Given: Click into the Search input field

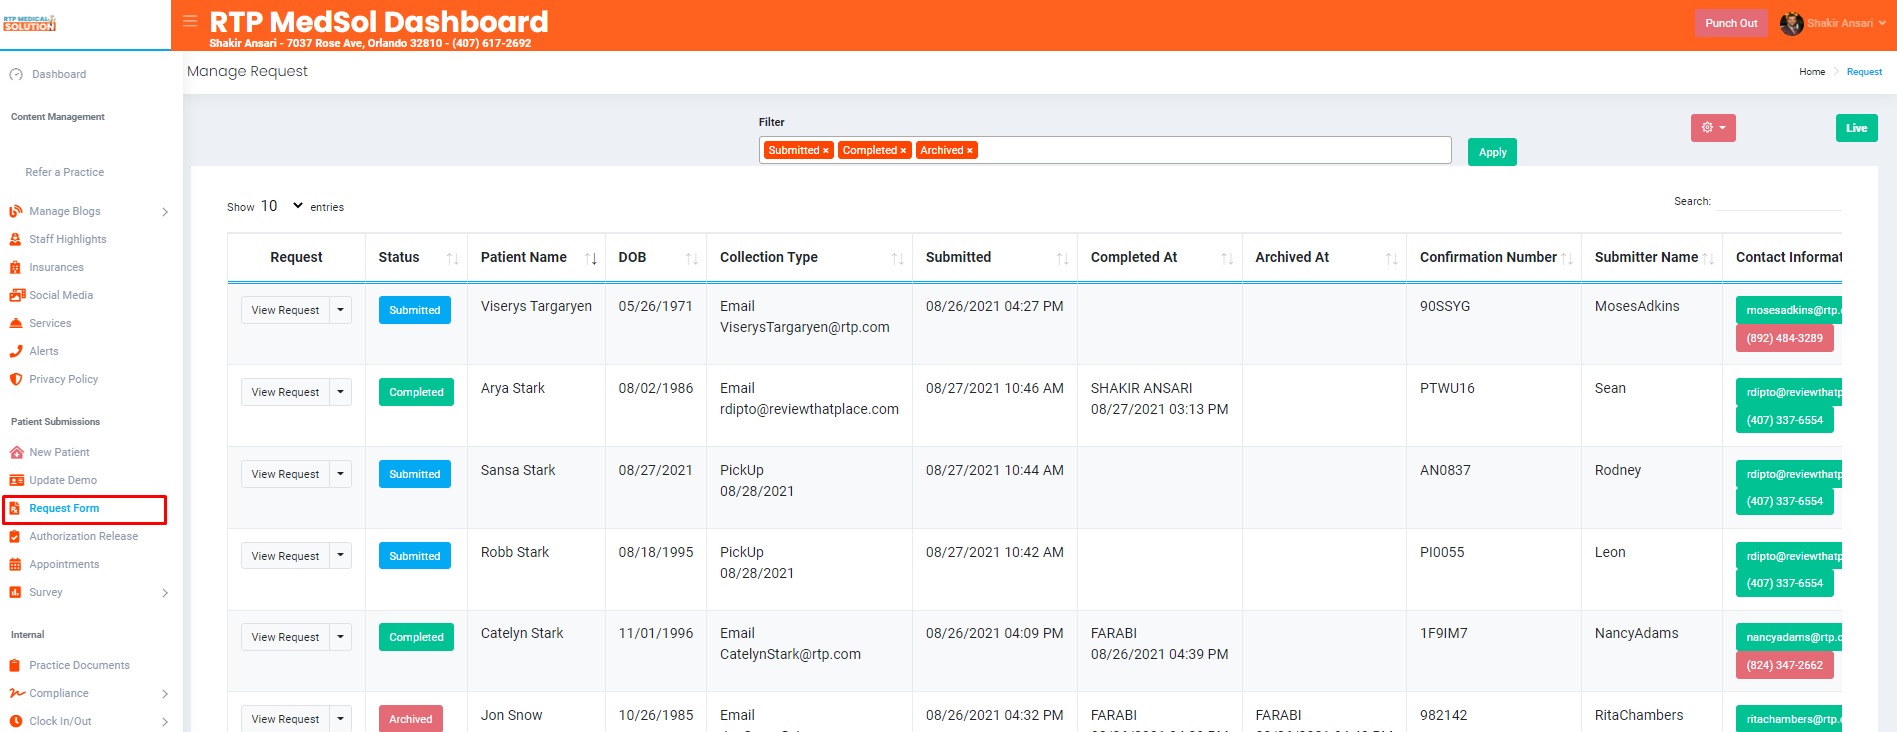Looking at the screenshot, I should pyautogui.click(x=1778, y=201).
